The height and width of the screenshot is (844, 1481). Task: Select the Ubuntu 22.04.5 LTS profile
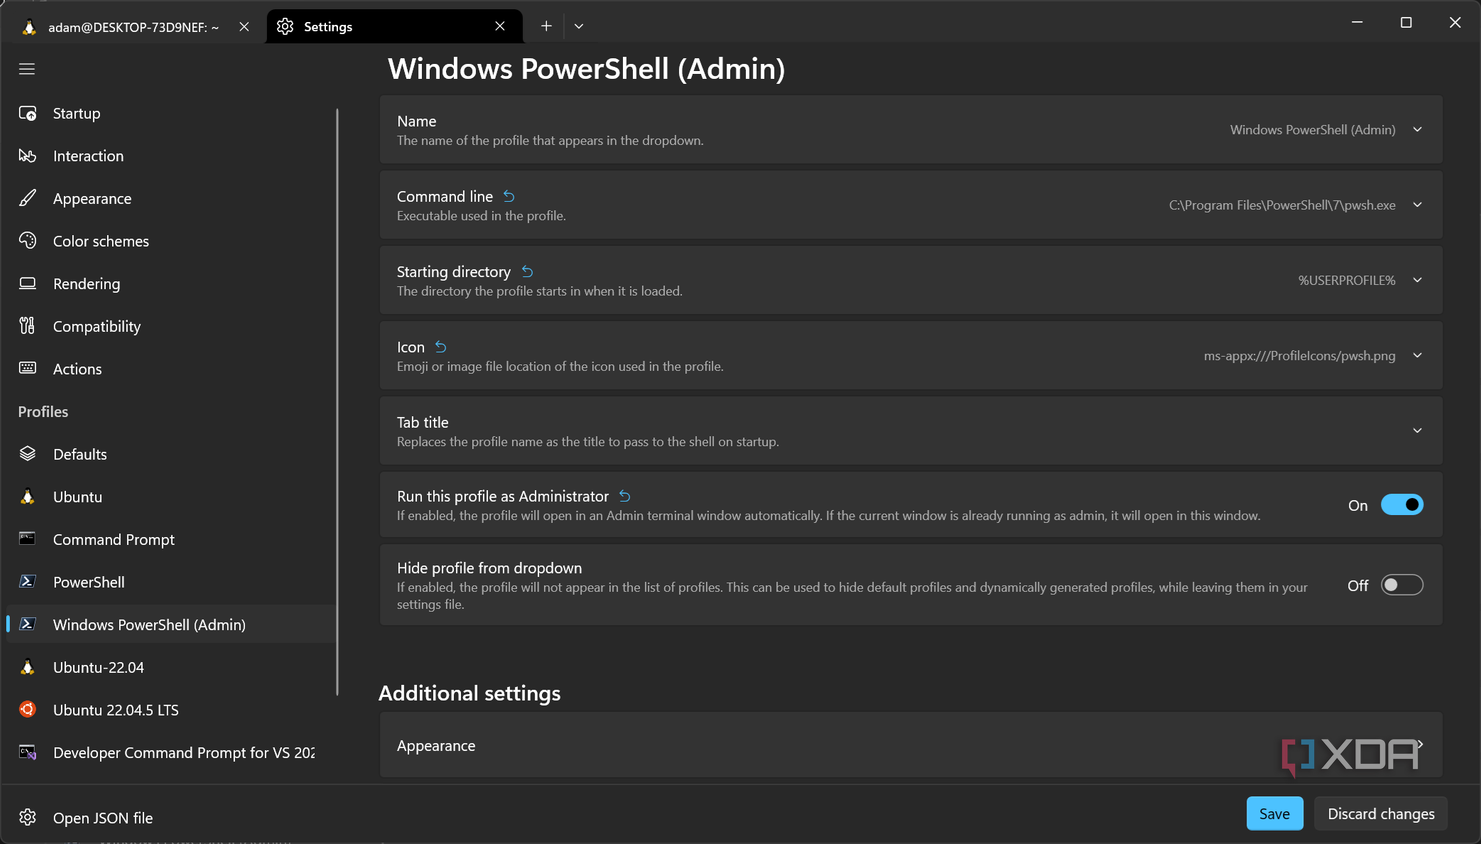point(171,710)
